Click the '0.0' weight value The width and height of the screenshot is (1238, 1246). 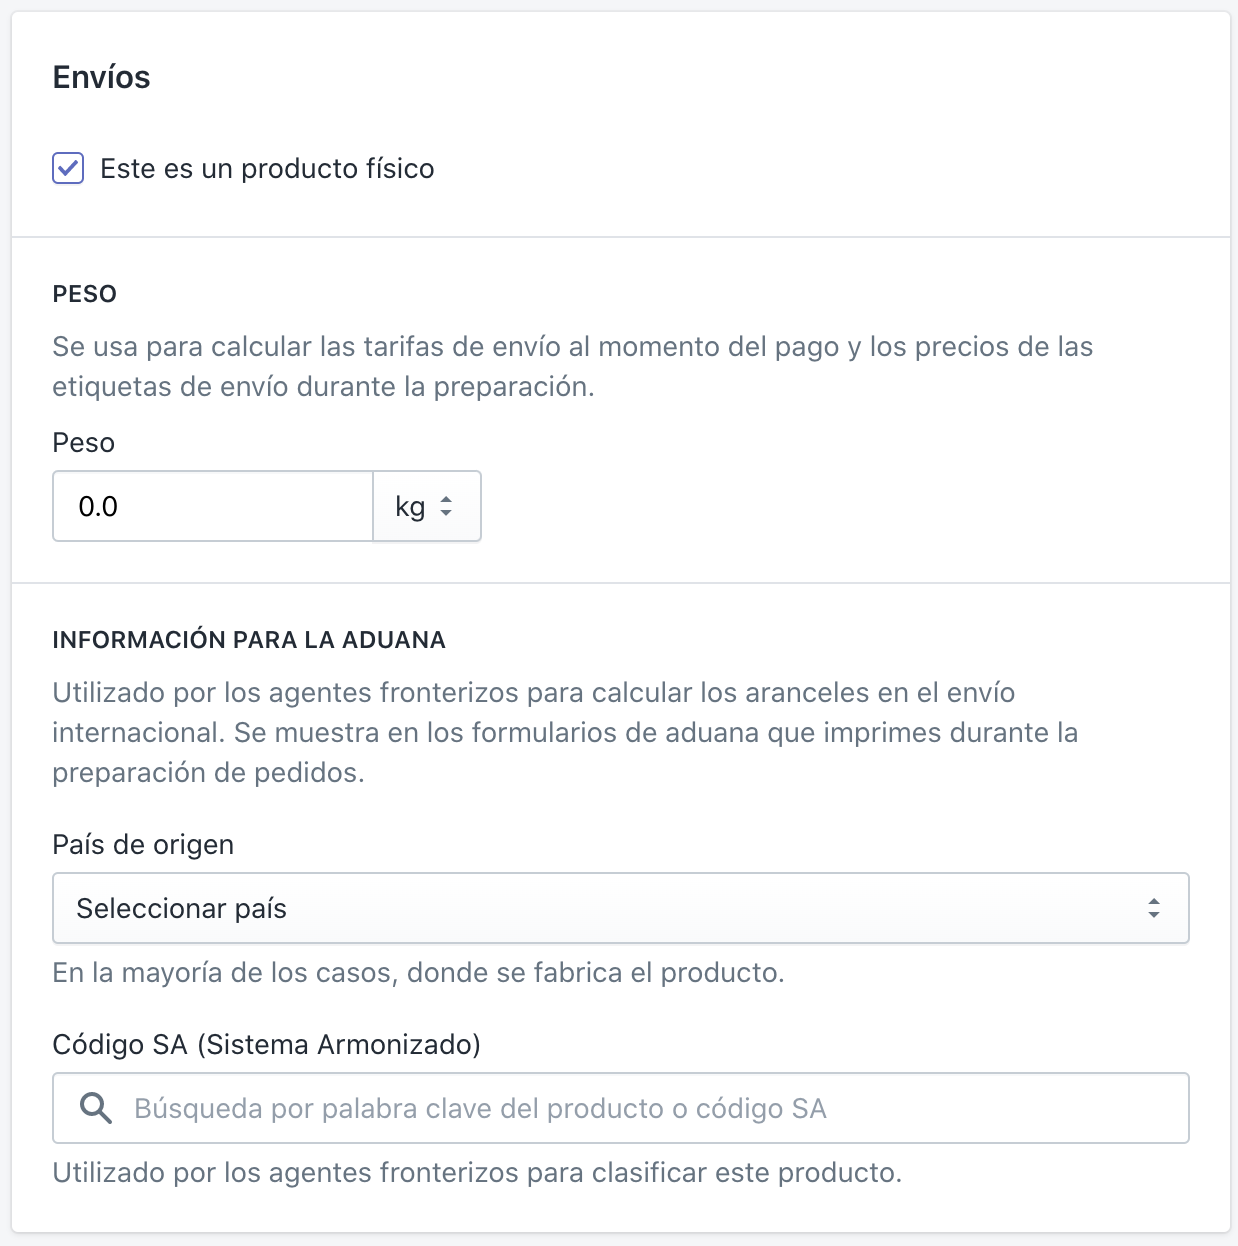click(x=98, y=506)
